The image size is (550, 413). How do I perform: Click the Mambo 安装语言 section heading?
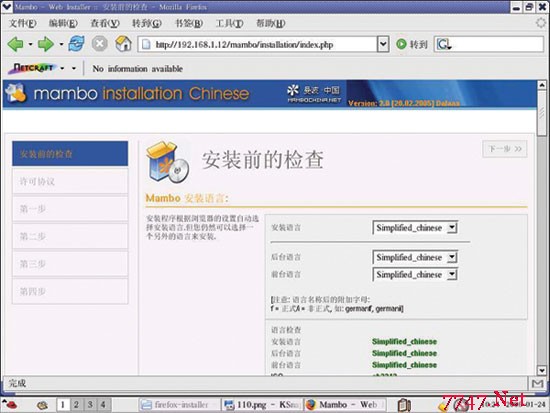pos(187,198)
